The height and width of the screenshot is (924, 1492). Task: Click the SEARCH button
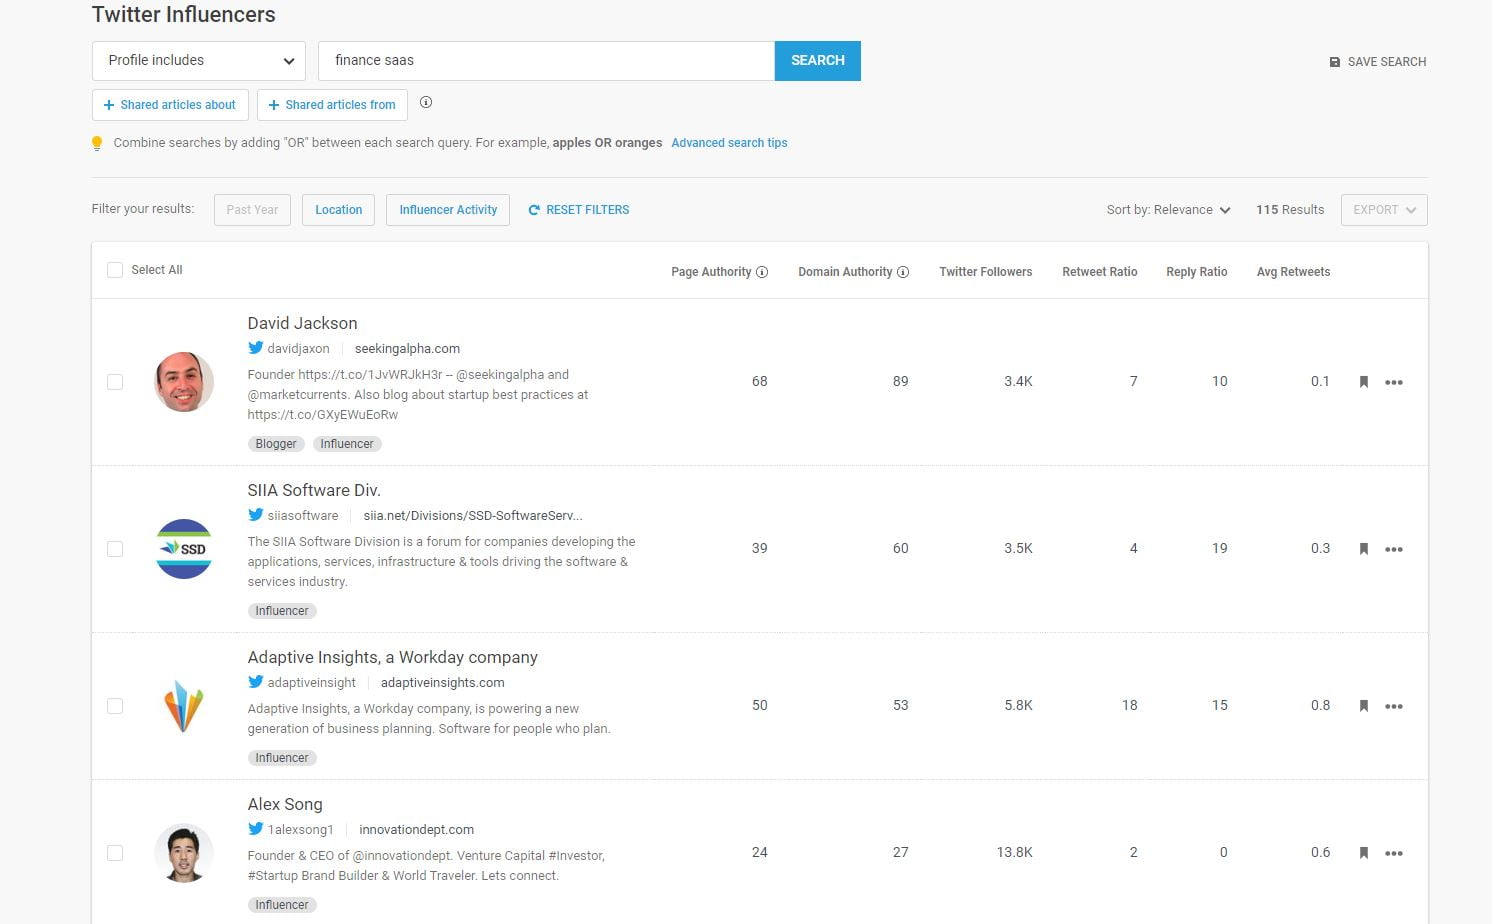pos(818,61)
